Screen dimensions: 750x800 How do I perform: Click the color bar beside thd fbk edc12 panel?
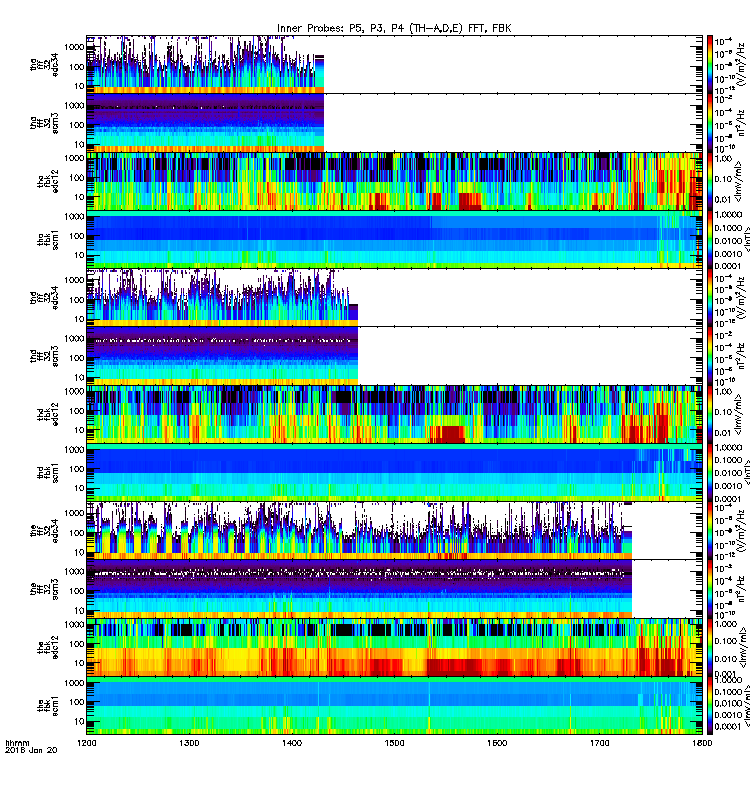coord(710,414)
